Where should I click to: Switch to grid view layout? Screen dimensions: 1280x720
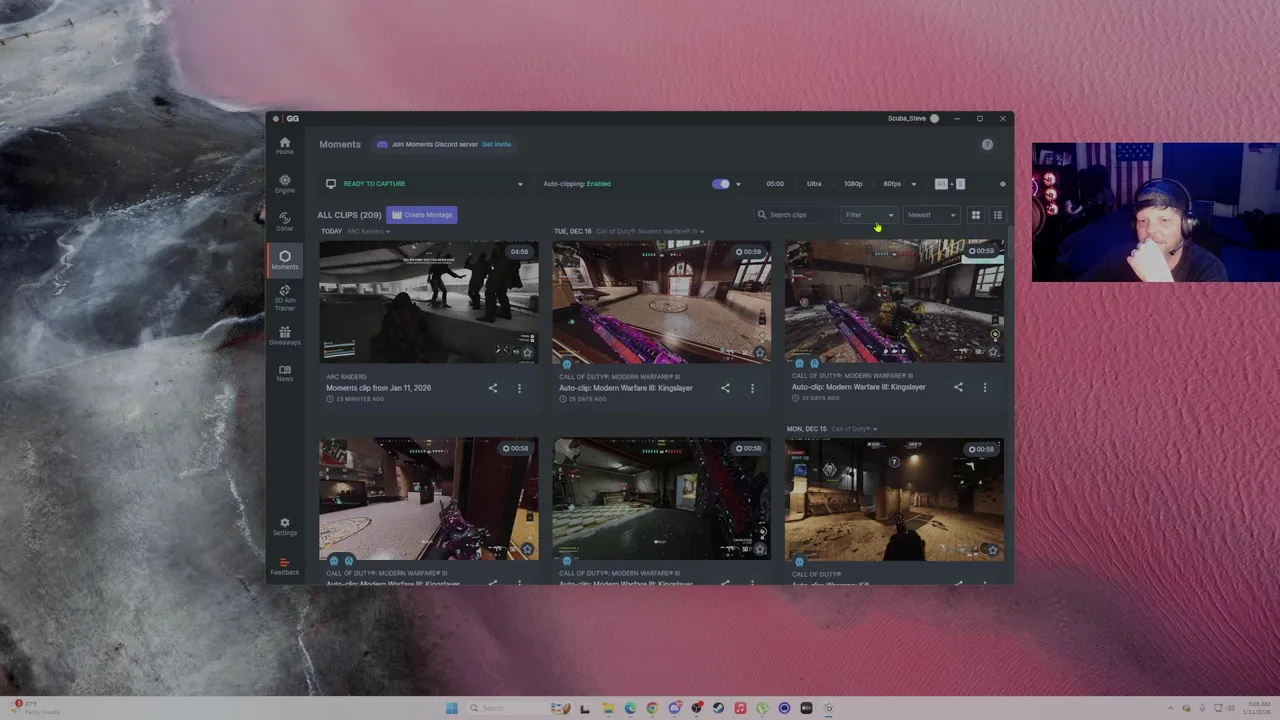point(976,215)
